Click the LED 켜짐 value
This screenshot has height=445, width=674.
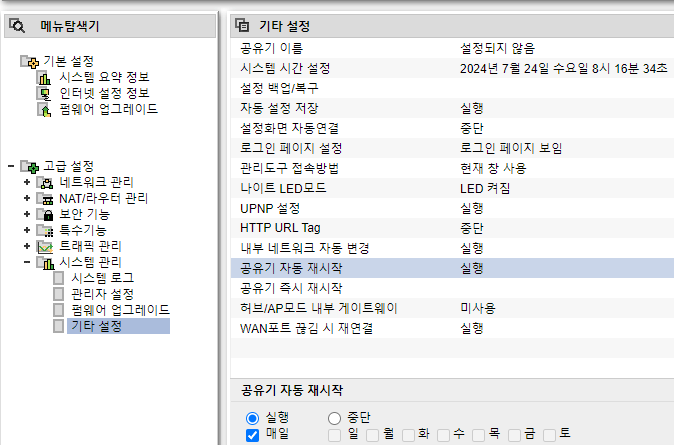pyautogui.click(x=485, y=188)
